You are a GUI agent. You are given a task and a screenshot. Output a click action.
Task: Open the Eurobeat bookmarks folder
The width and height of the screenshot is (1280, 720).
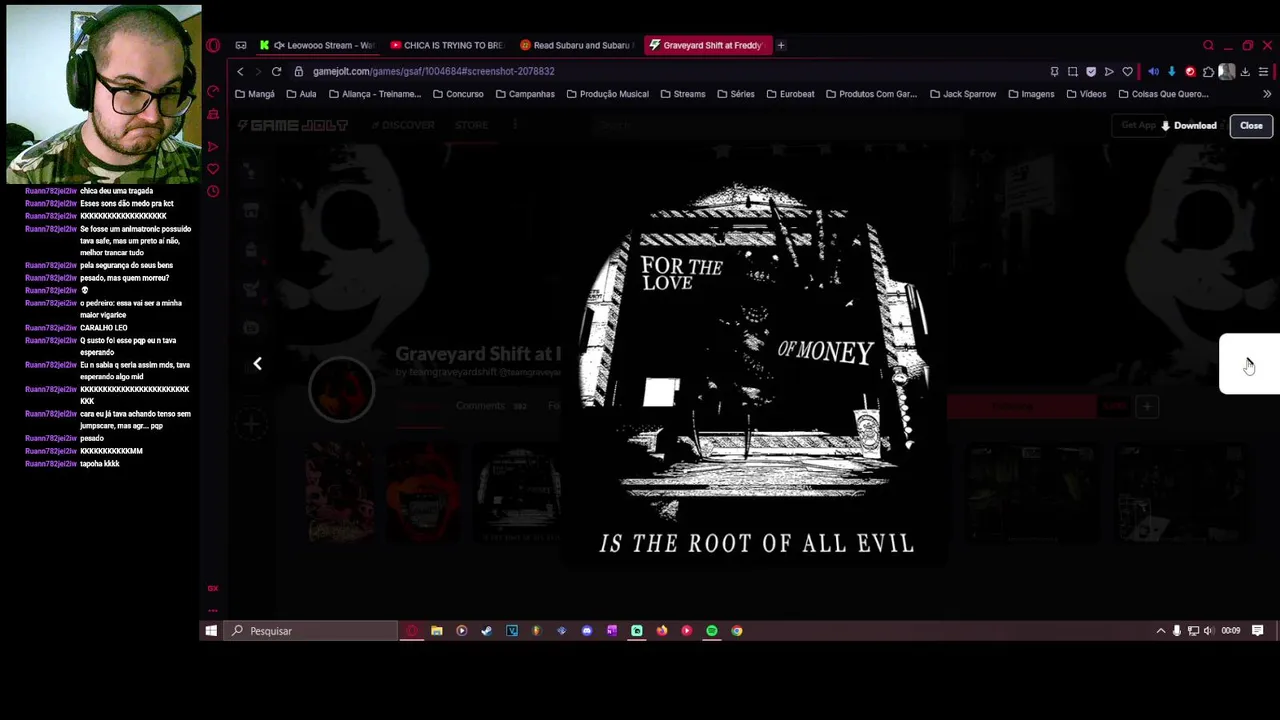tap(790, 94)
